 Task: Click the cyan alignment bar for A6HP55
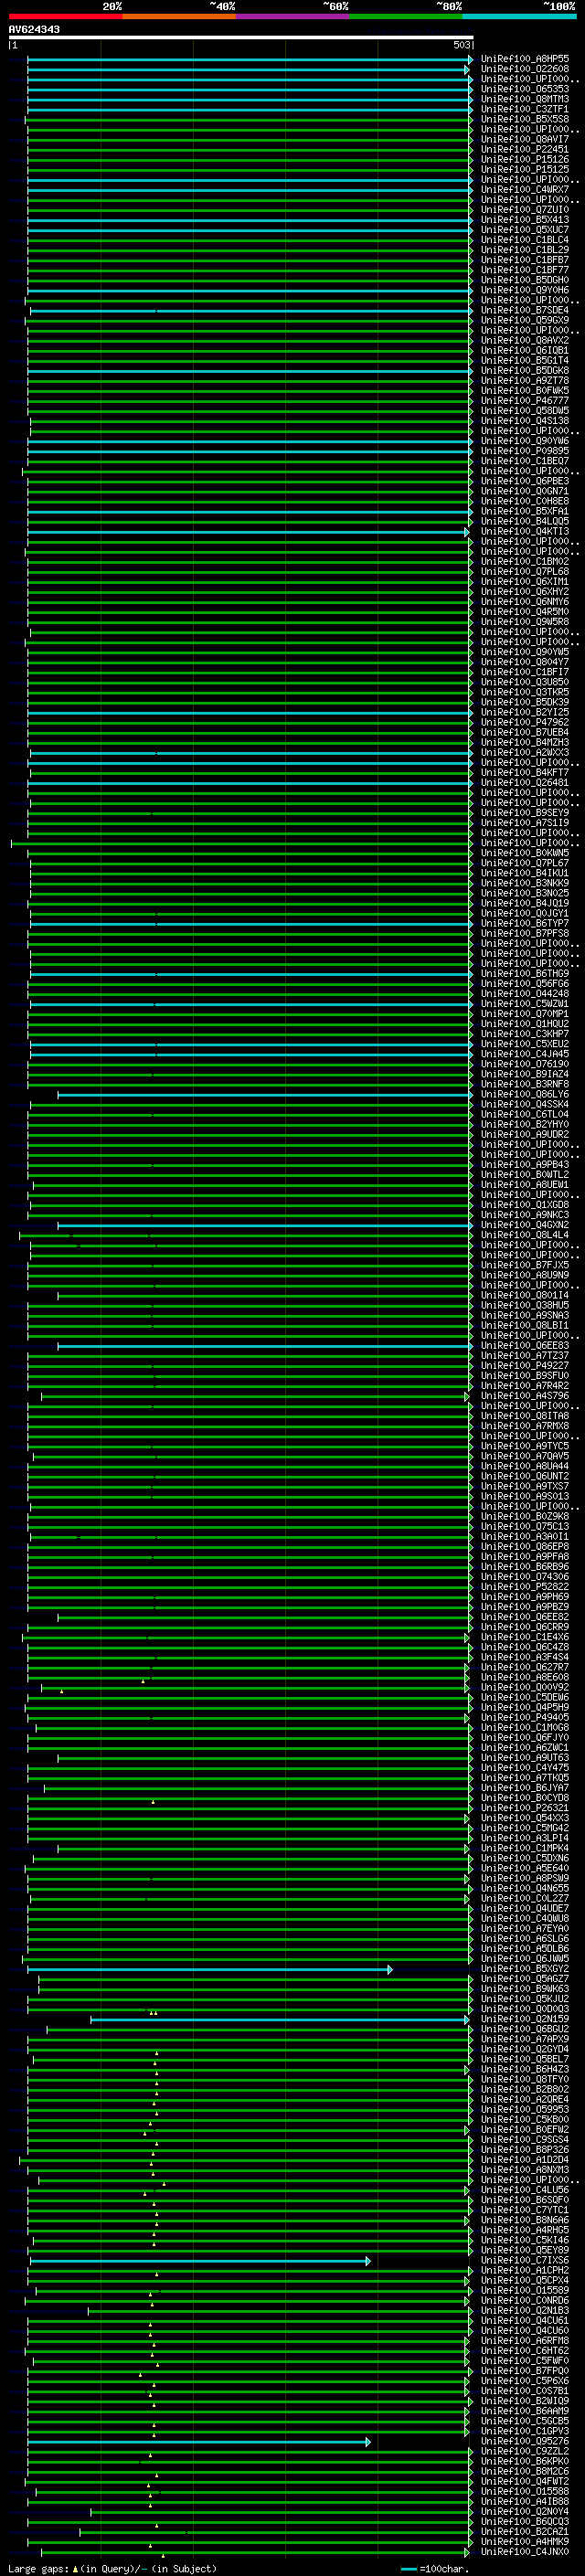click(x=250, y=59)
